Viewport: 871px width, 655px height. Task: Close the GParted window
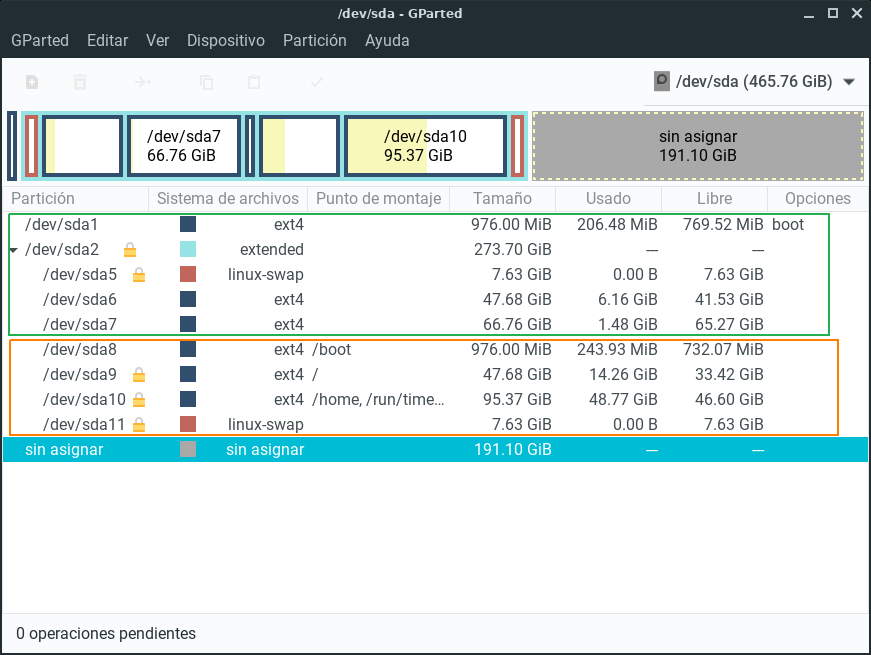click(x=857, y=13)
